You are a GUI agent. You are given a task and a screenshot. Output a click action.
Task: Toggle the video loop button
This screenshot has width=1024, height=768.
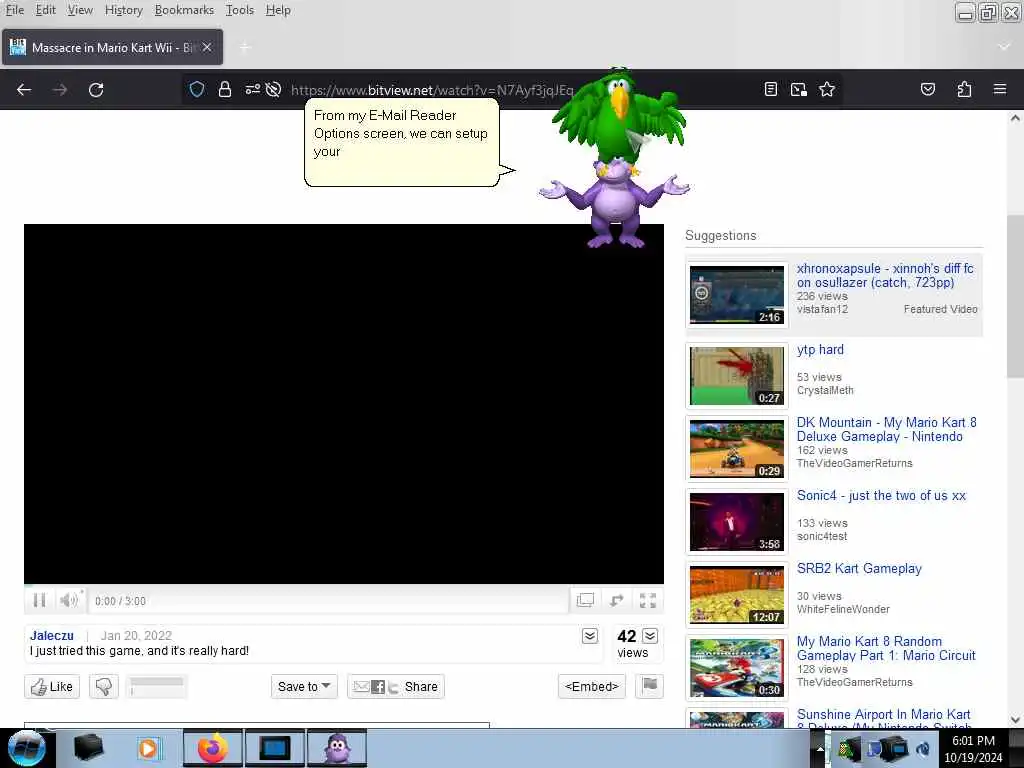(616, 600)
